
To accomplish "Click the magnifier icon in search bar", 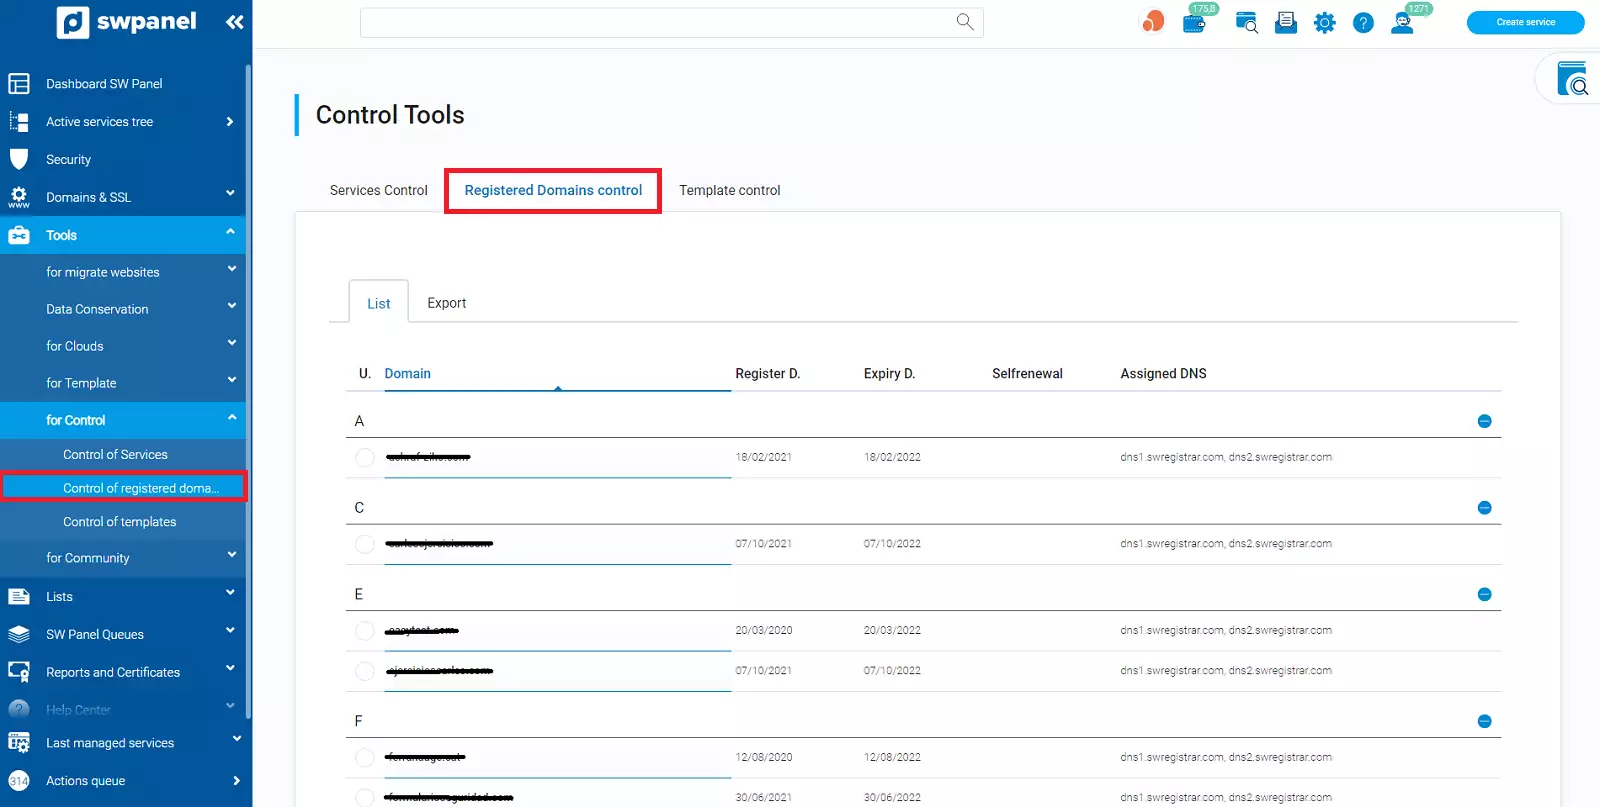I will tap(965, 22).
